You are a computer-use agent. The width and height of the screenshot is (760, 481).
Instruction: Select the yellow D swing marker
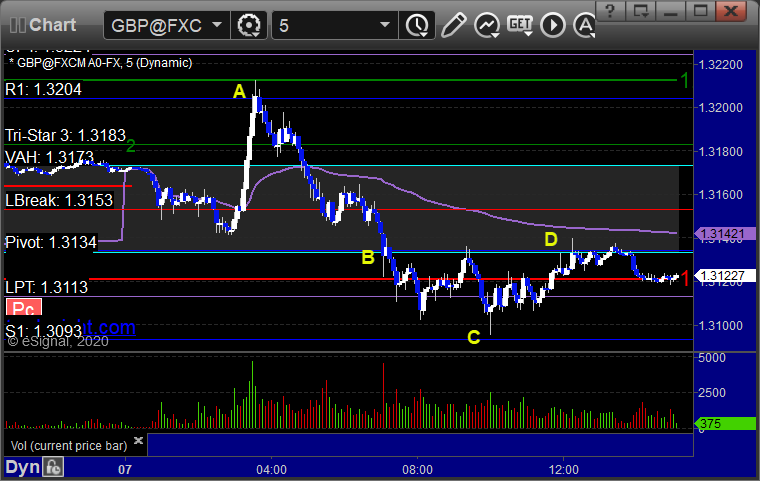point(551,239)
